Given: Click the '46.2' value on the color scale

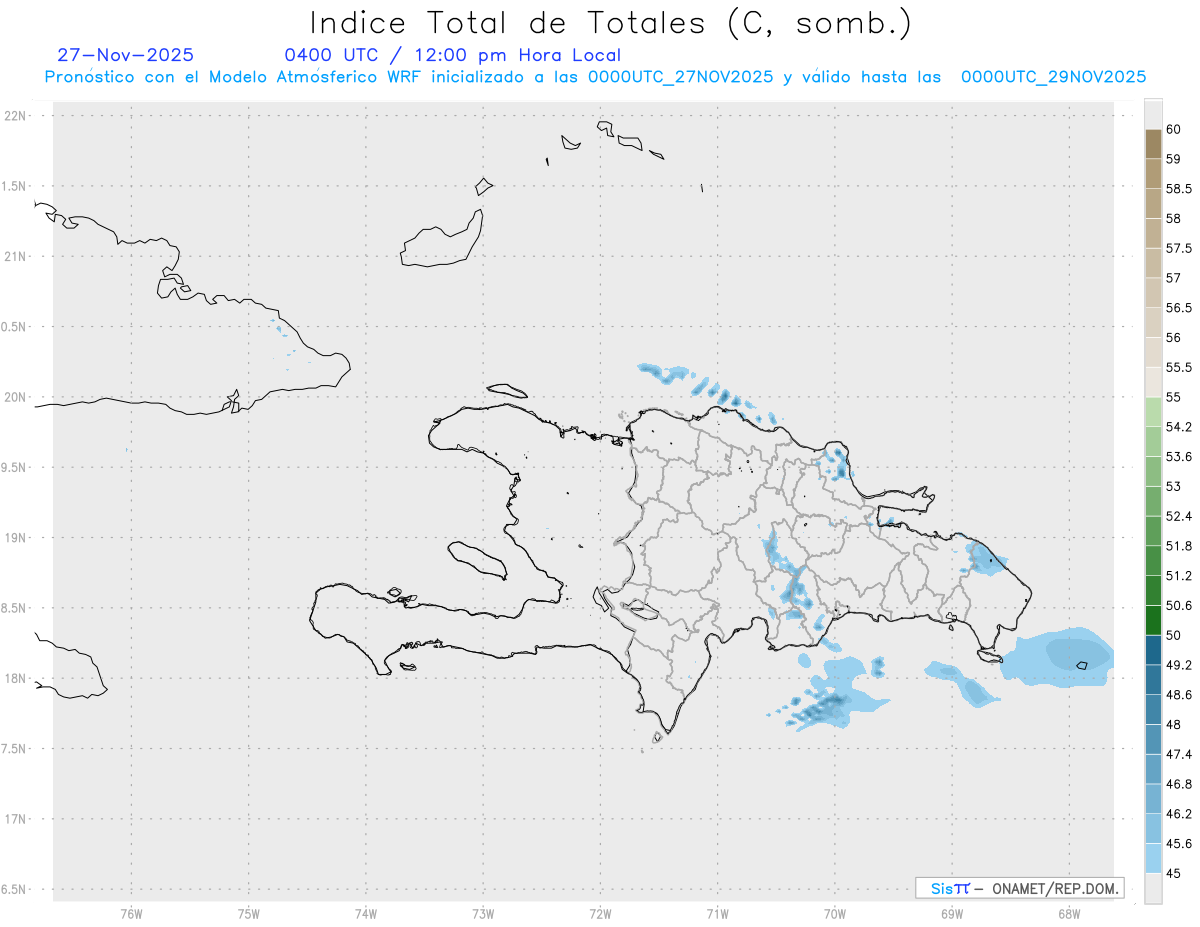Looking at the screenshot, I should coord(1178,814).
